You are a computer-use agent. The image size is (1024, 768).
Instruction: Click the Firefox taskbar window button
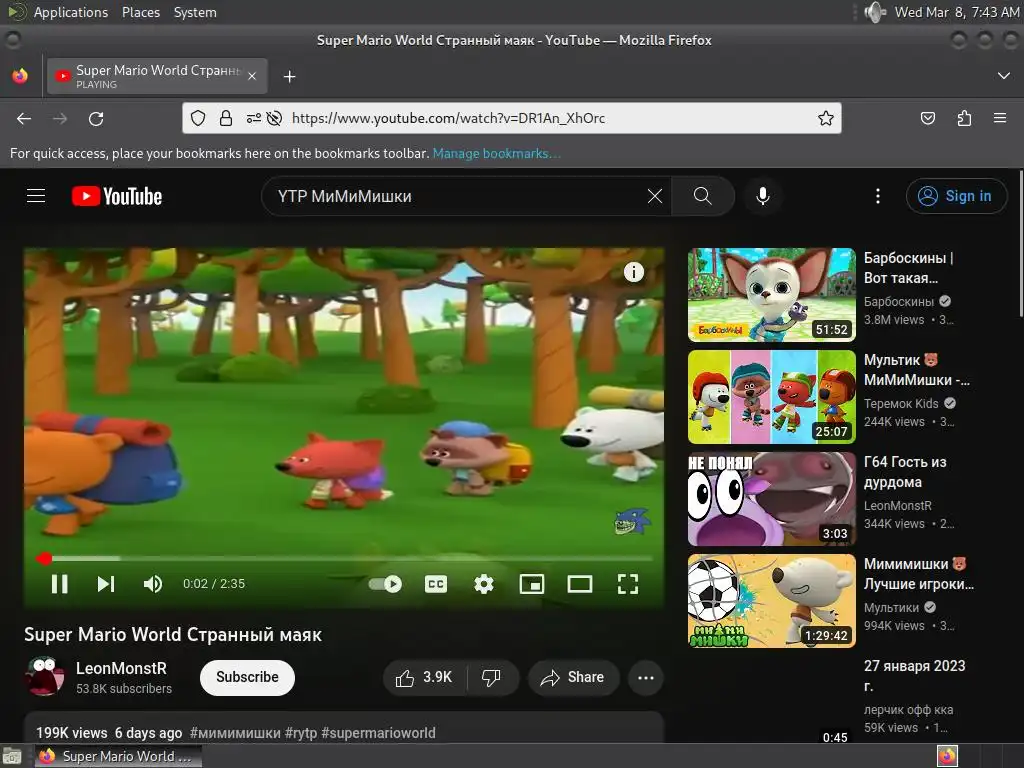118,756
